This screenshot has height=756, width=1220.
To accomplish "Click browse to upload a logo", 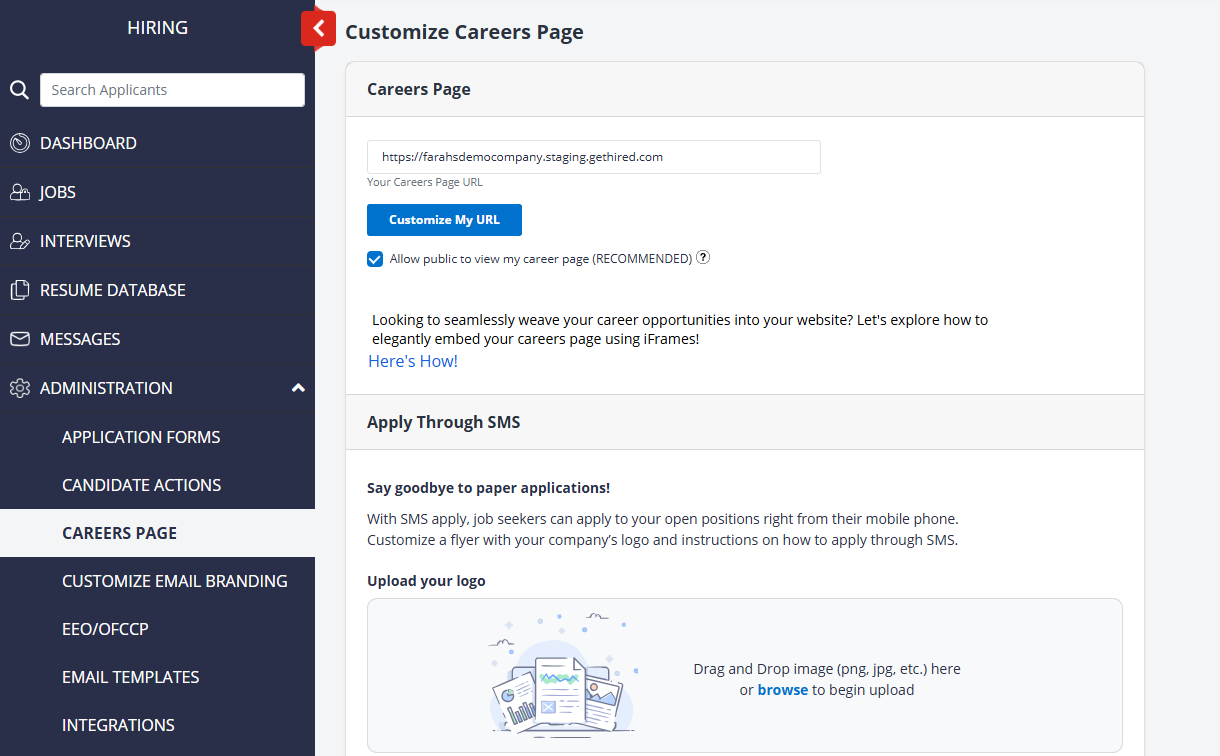I will click(782, 690).
